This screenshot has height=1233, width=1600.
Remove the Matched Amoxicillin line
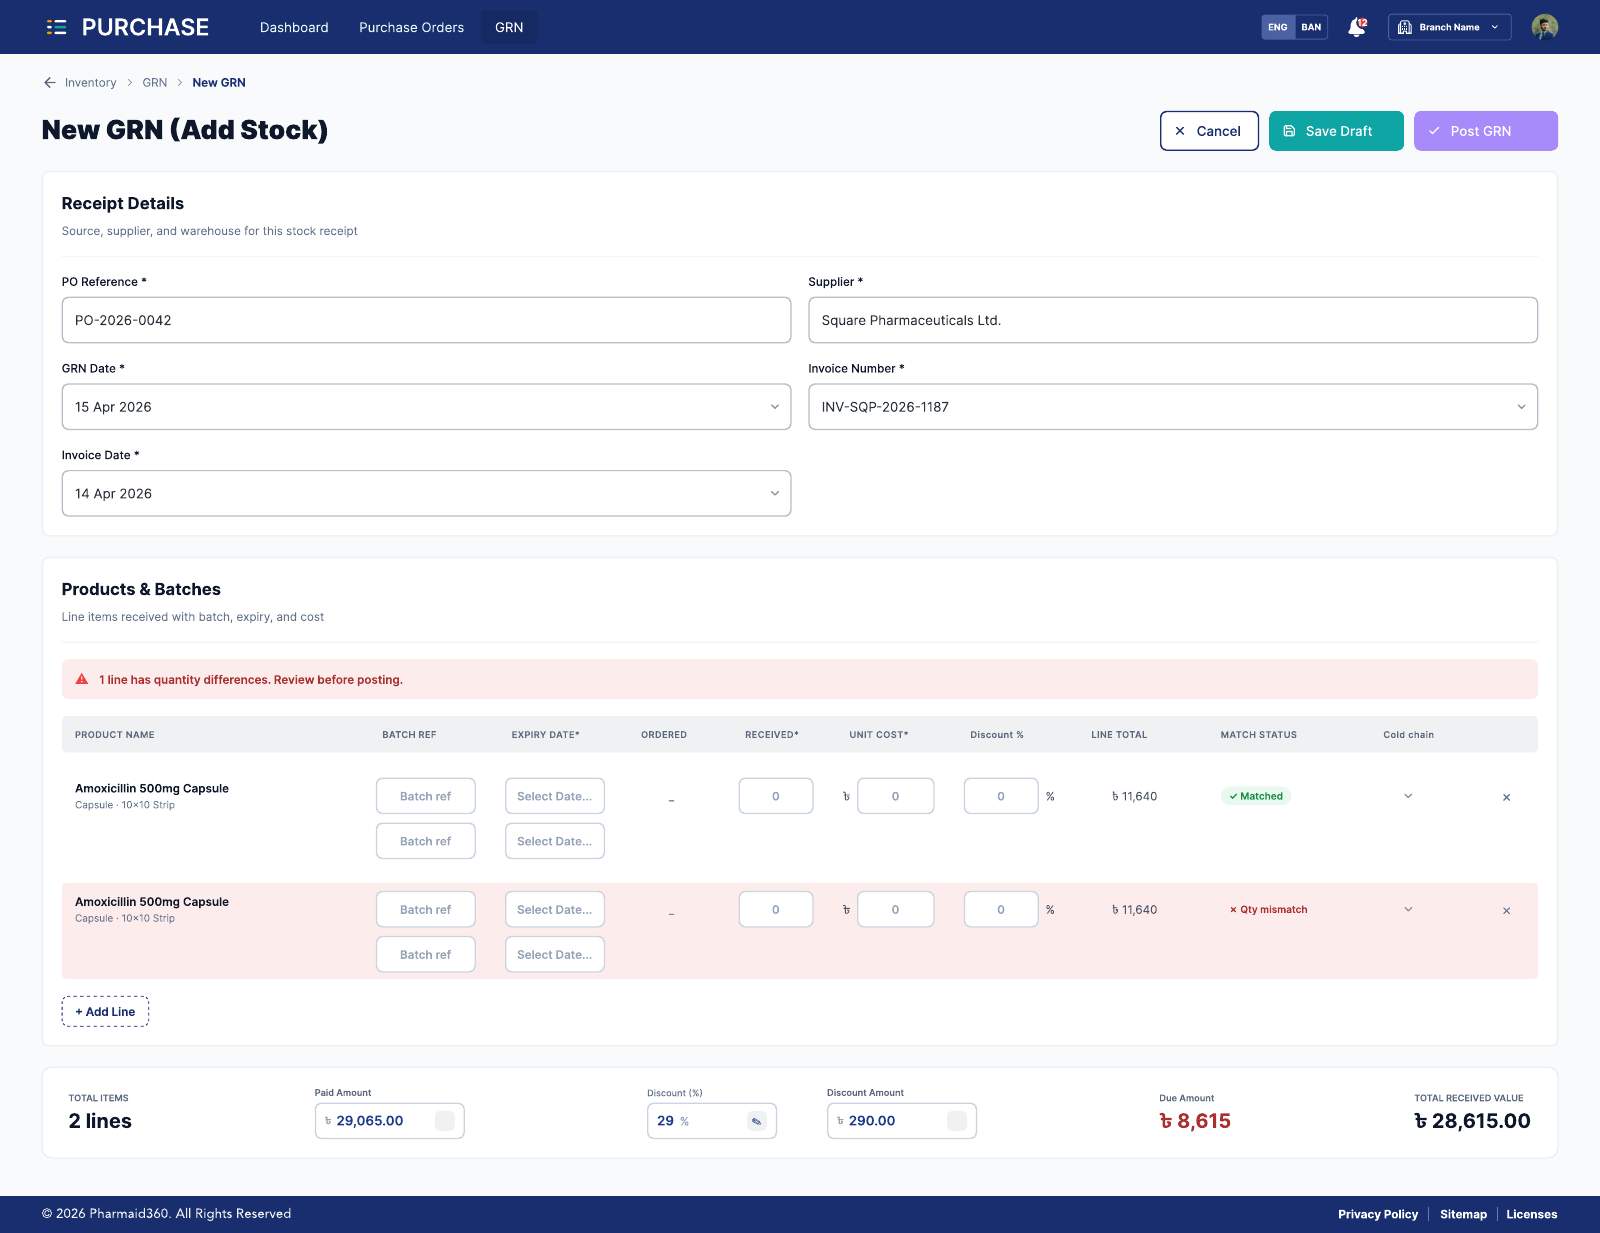click(1506, 797)
